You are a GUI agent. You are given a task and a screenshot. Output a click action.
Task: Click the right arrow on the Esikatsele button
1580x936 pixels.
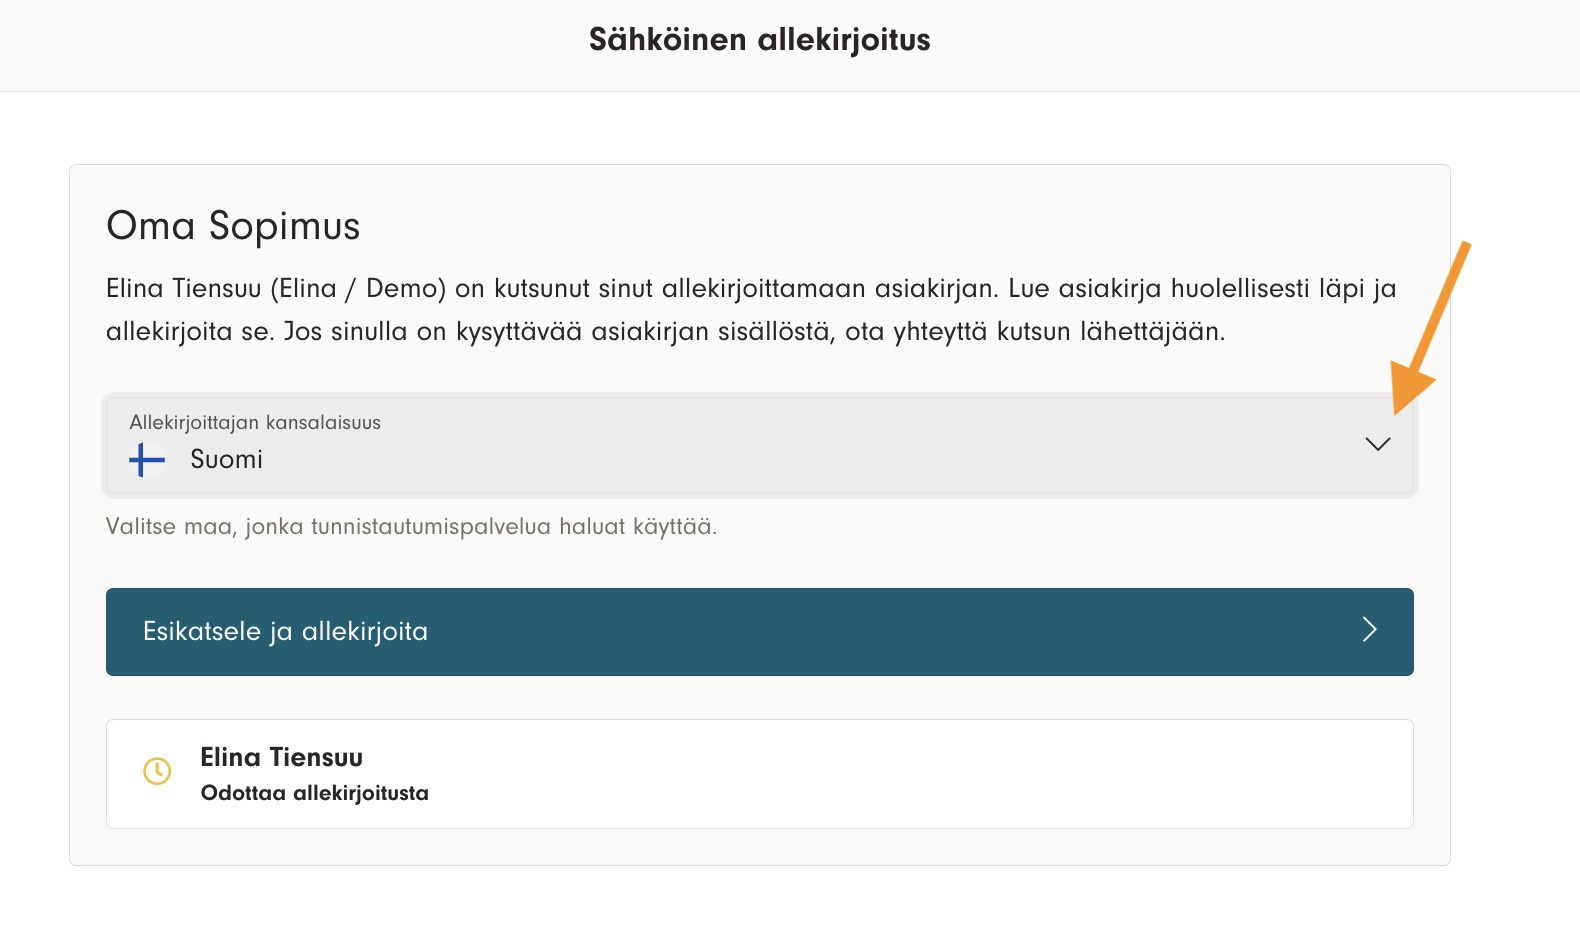1369,630
